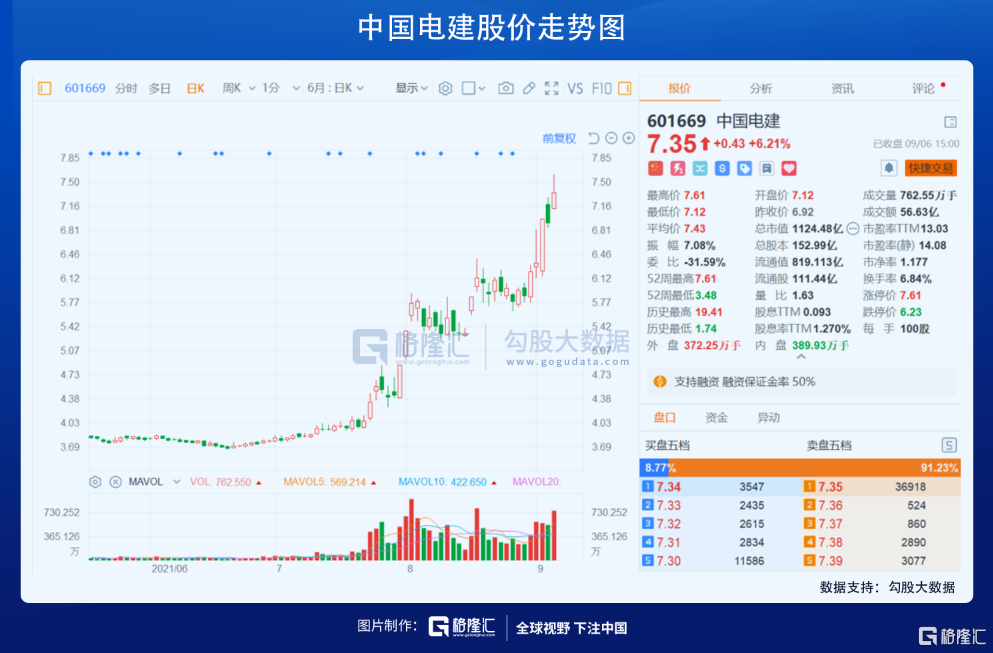Click the 601669 stock code link

(85, 88)
